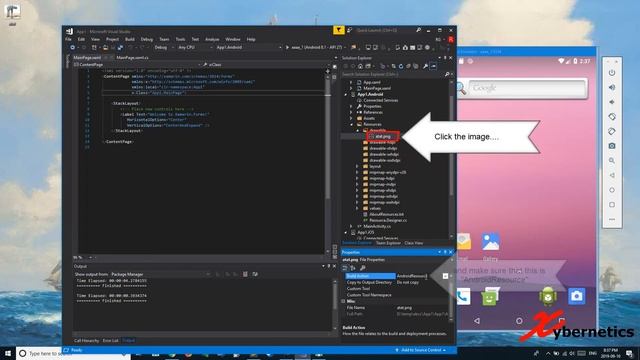Click the feedback filter flag icon

click(339, 30)
